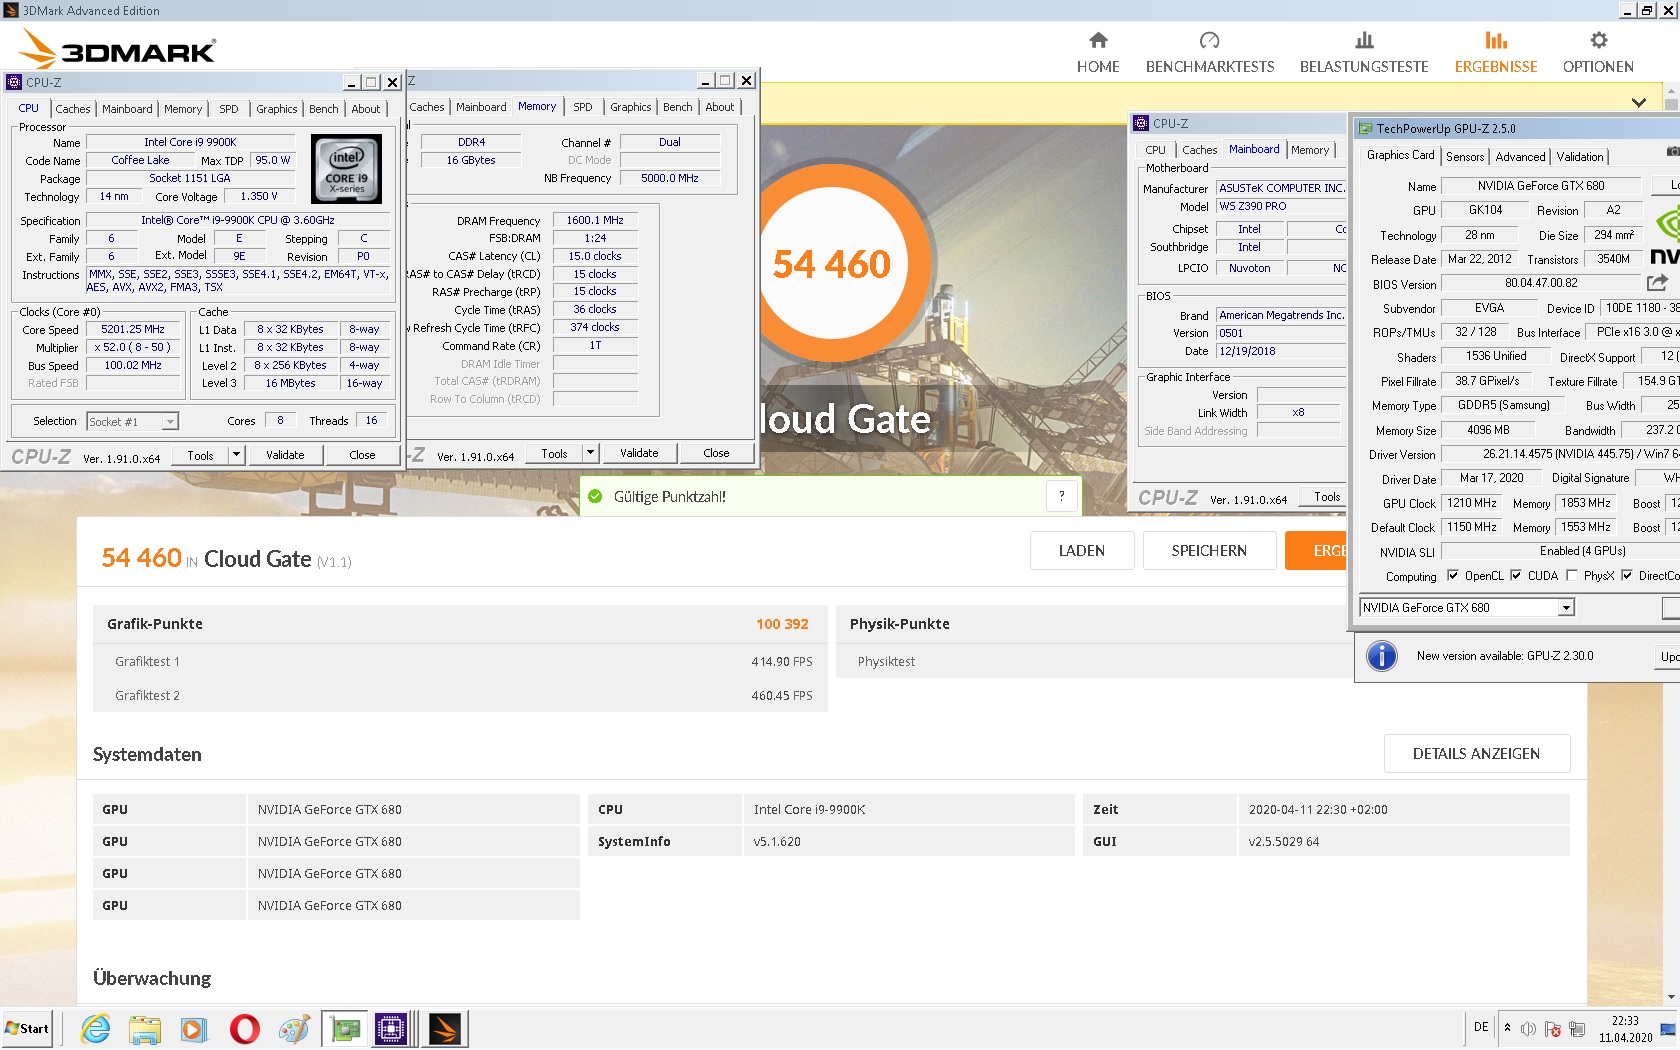Screen dimensions: 1680x1050
Task: Click the Grafik-Punkte value 100 392
Action: coord(782,624)
